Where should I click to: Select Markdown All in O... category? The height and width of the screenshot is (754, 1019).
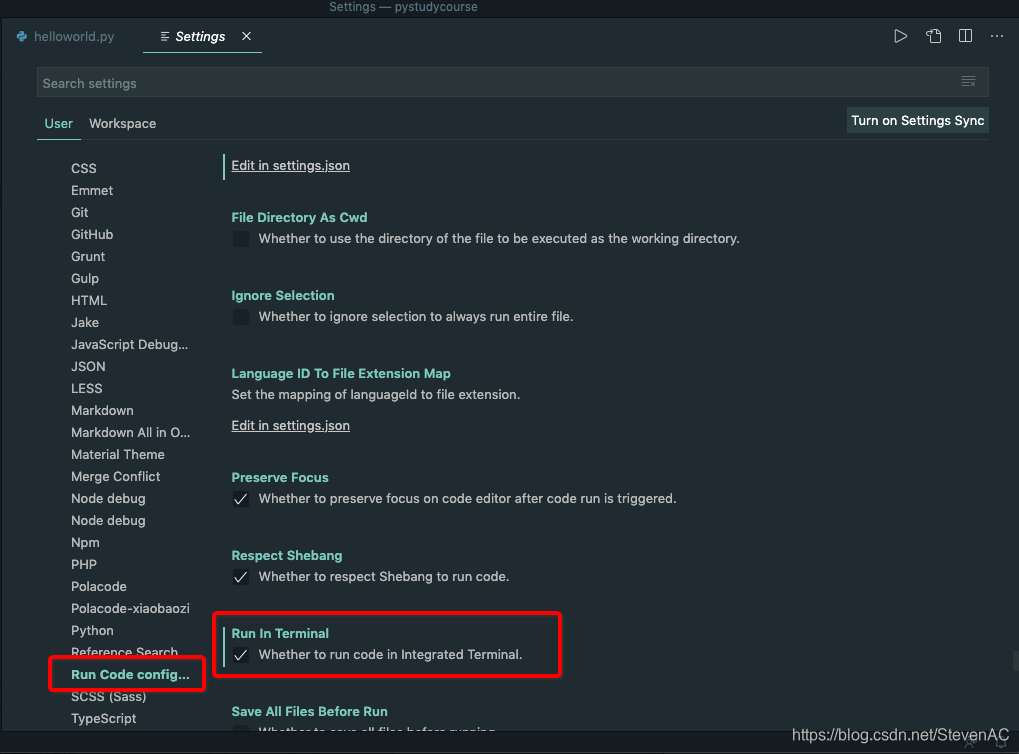point(131,433)
